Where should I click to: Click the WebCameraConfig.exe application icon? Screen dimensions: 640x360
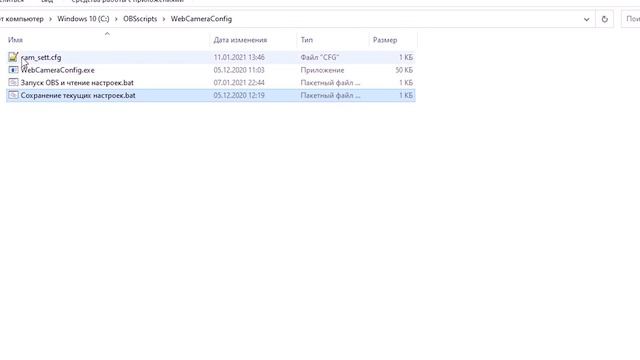click(13, 70)
